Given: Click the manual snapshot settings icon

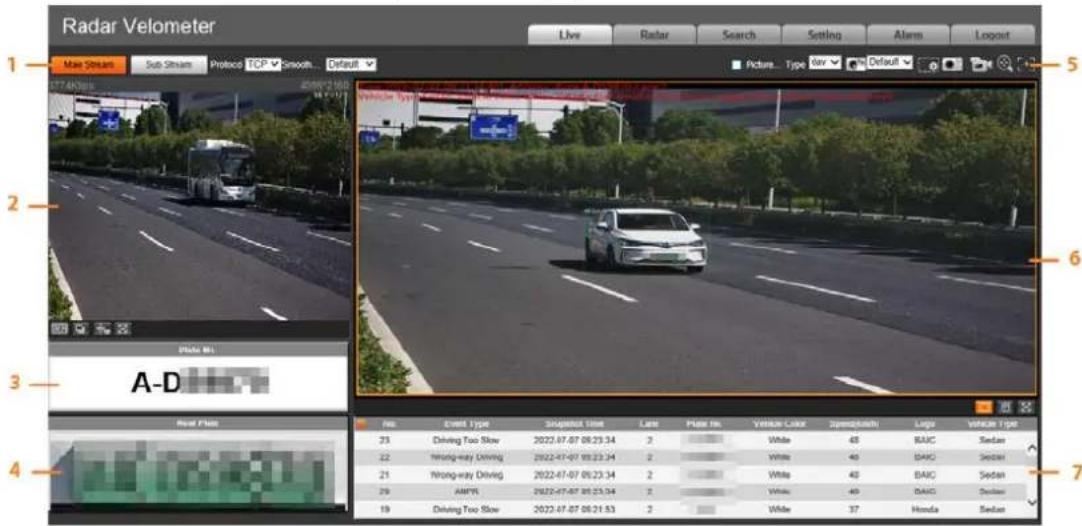Looking at the screenshot, I should [927, 65].
